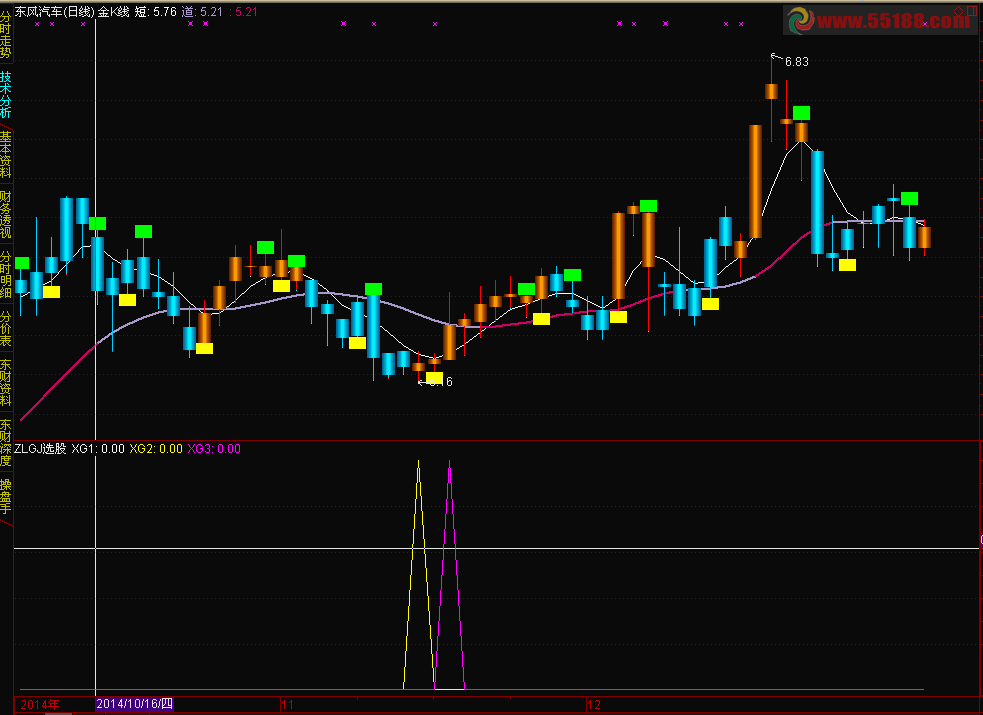Open the 操盘手 sidebar tab
Screen dimensions: 983x715
[6, 496]
